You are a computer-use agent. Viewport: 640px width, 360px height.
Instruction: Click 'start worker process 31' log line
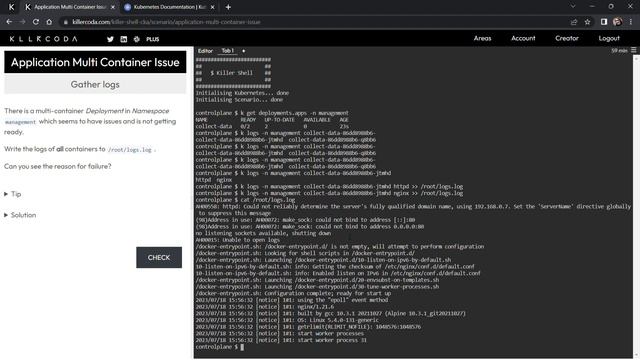click(x=281, y=340)
